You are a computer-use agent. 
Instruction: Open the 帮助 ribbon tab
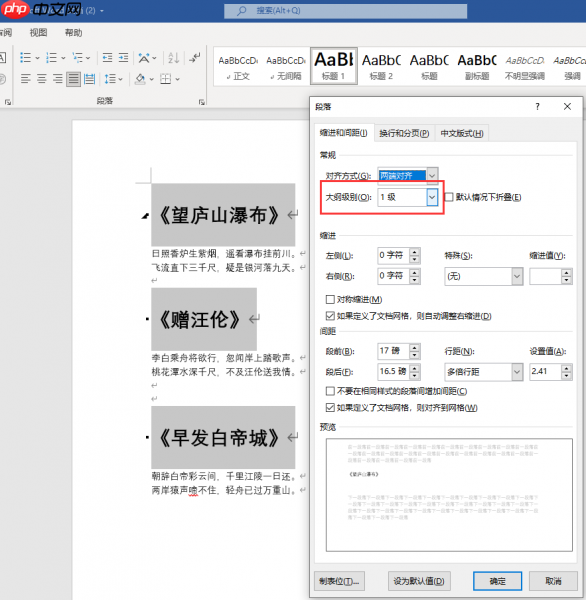[73, 33]
